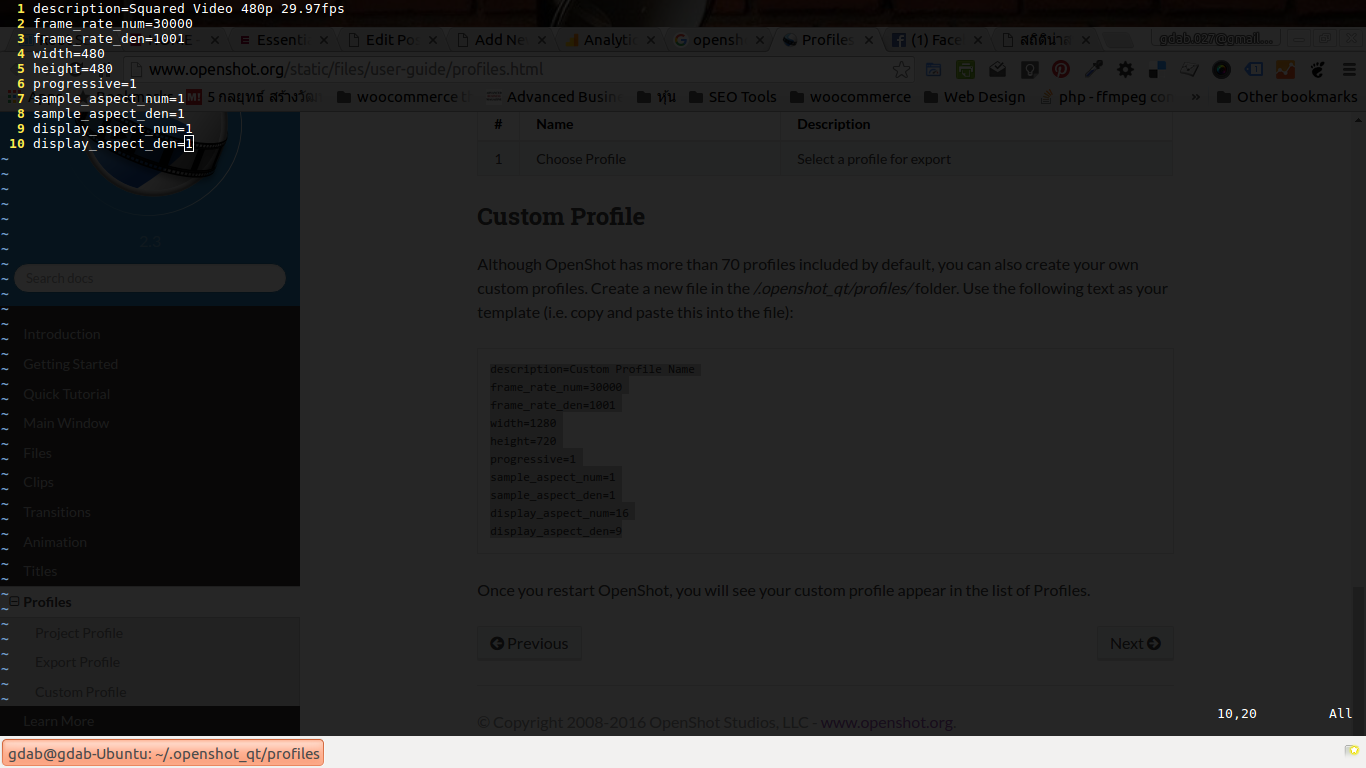The width and height of the screenshot is (1366, 768).
Task: Switch to the Add New browser tab
Action: pos(500,40)
